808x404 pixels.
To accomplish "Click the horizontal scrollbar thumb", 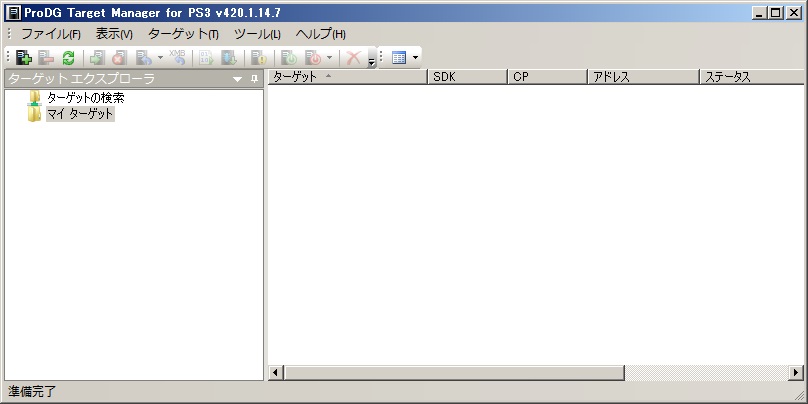I will (x=454, y=372).
